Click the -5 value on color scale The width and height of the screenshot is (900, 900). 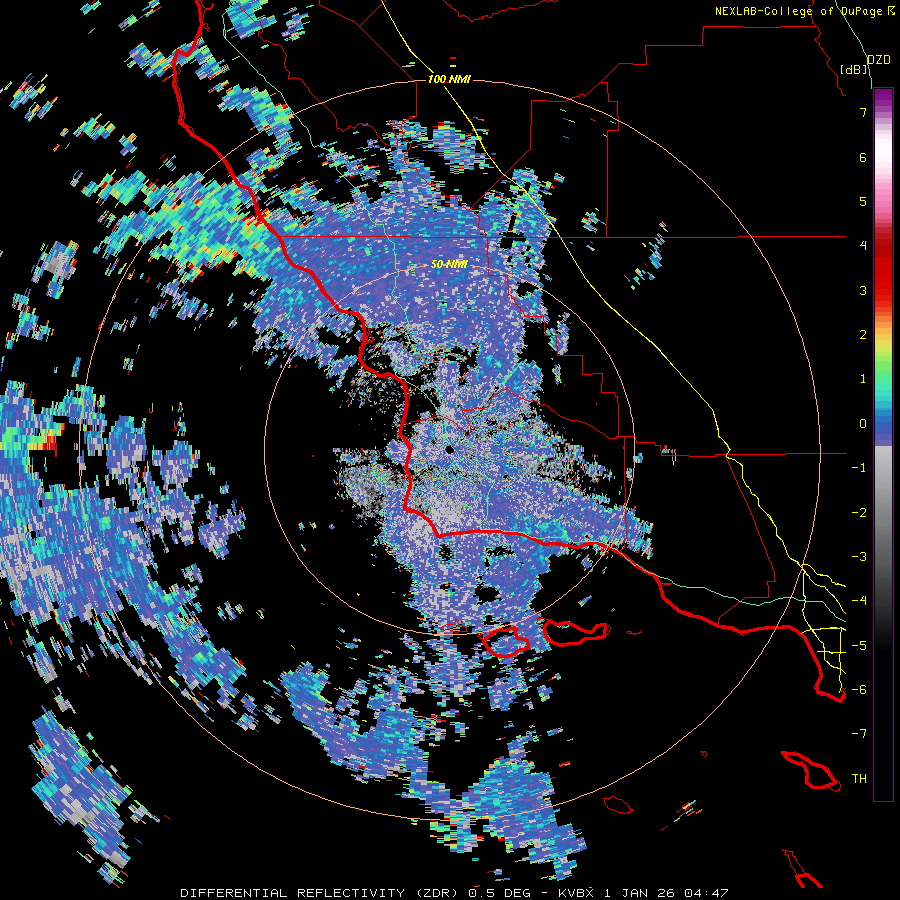(859, 646)
